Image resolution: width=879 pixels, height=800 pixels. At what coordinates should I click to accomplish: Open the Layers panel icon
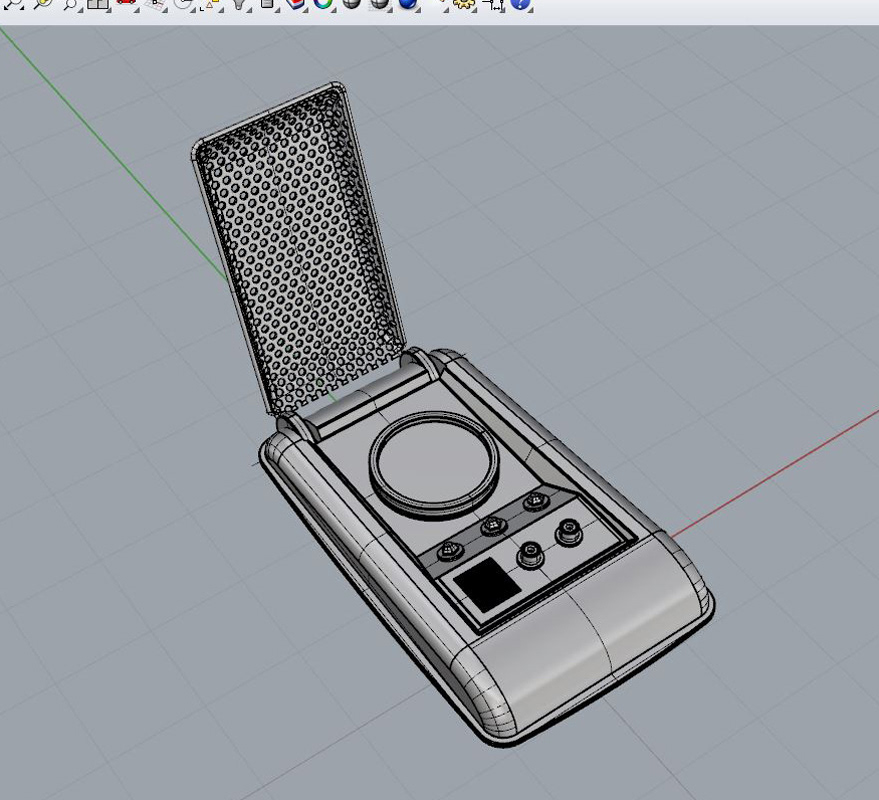tap(295, 3)
